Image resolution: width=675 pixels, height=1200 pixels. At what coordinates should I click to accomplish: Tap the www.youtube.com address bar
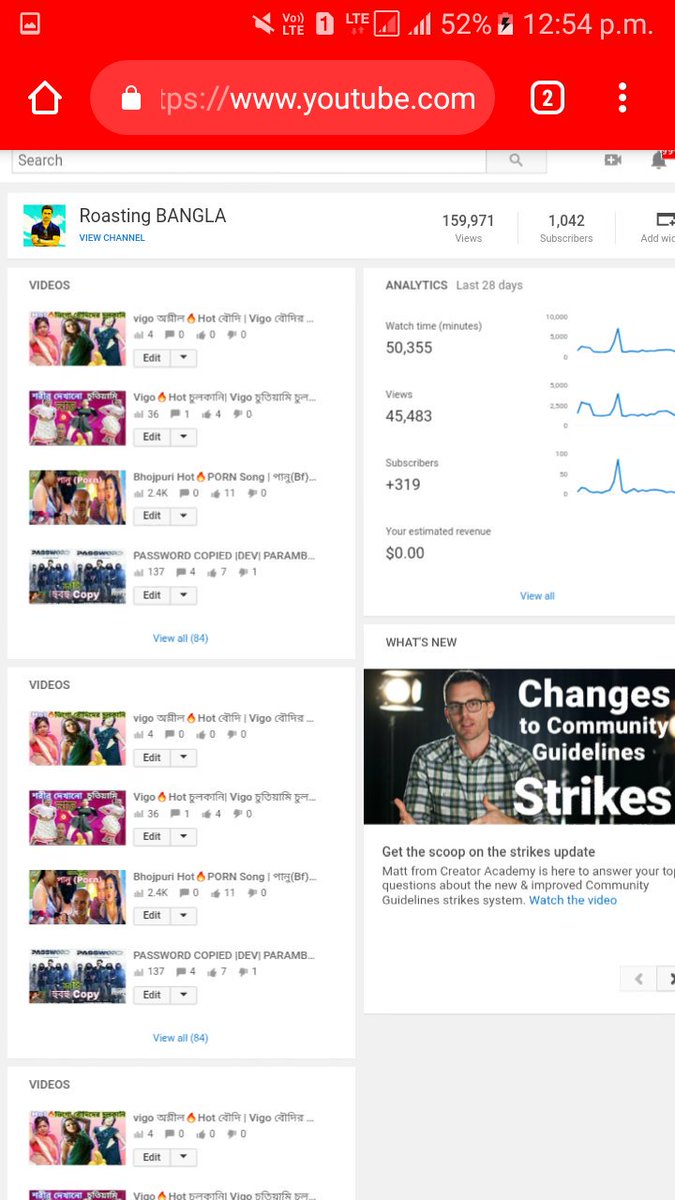(292, 98)
